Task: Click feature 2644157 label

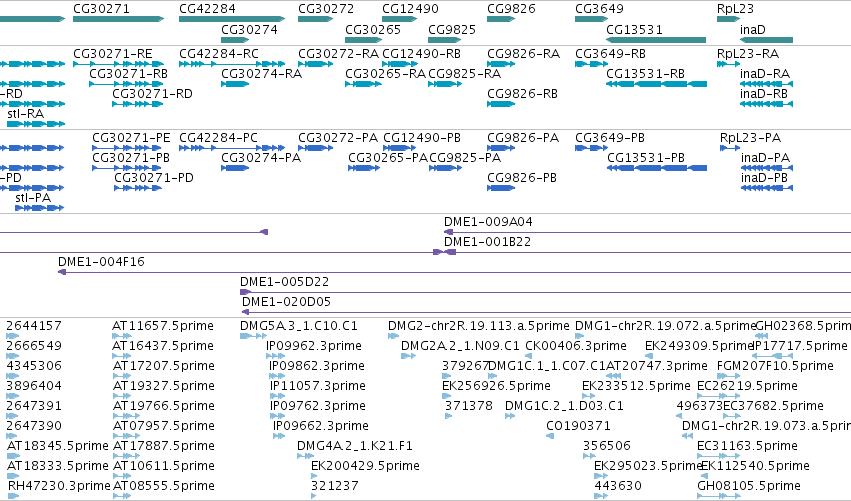Action: point(34,326)
